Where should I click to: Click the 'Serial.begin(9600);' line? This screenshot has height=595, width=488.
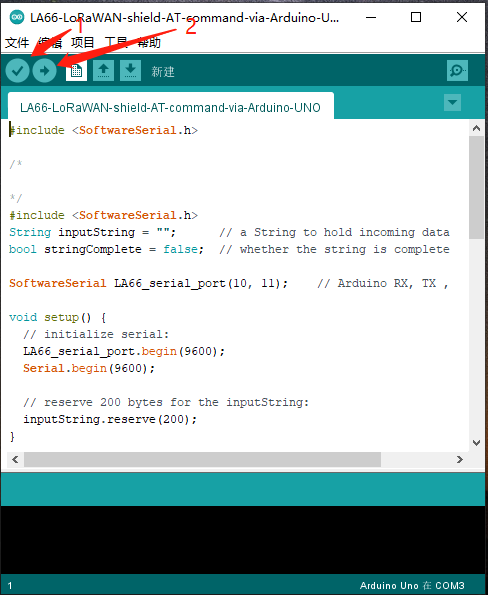point(89,368)
